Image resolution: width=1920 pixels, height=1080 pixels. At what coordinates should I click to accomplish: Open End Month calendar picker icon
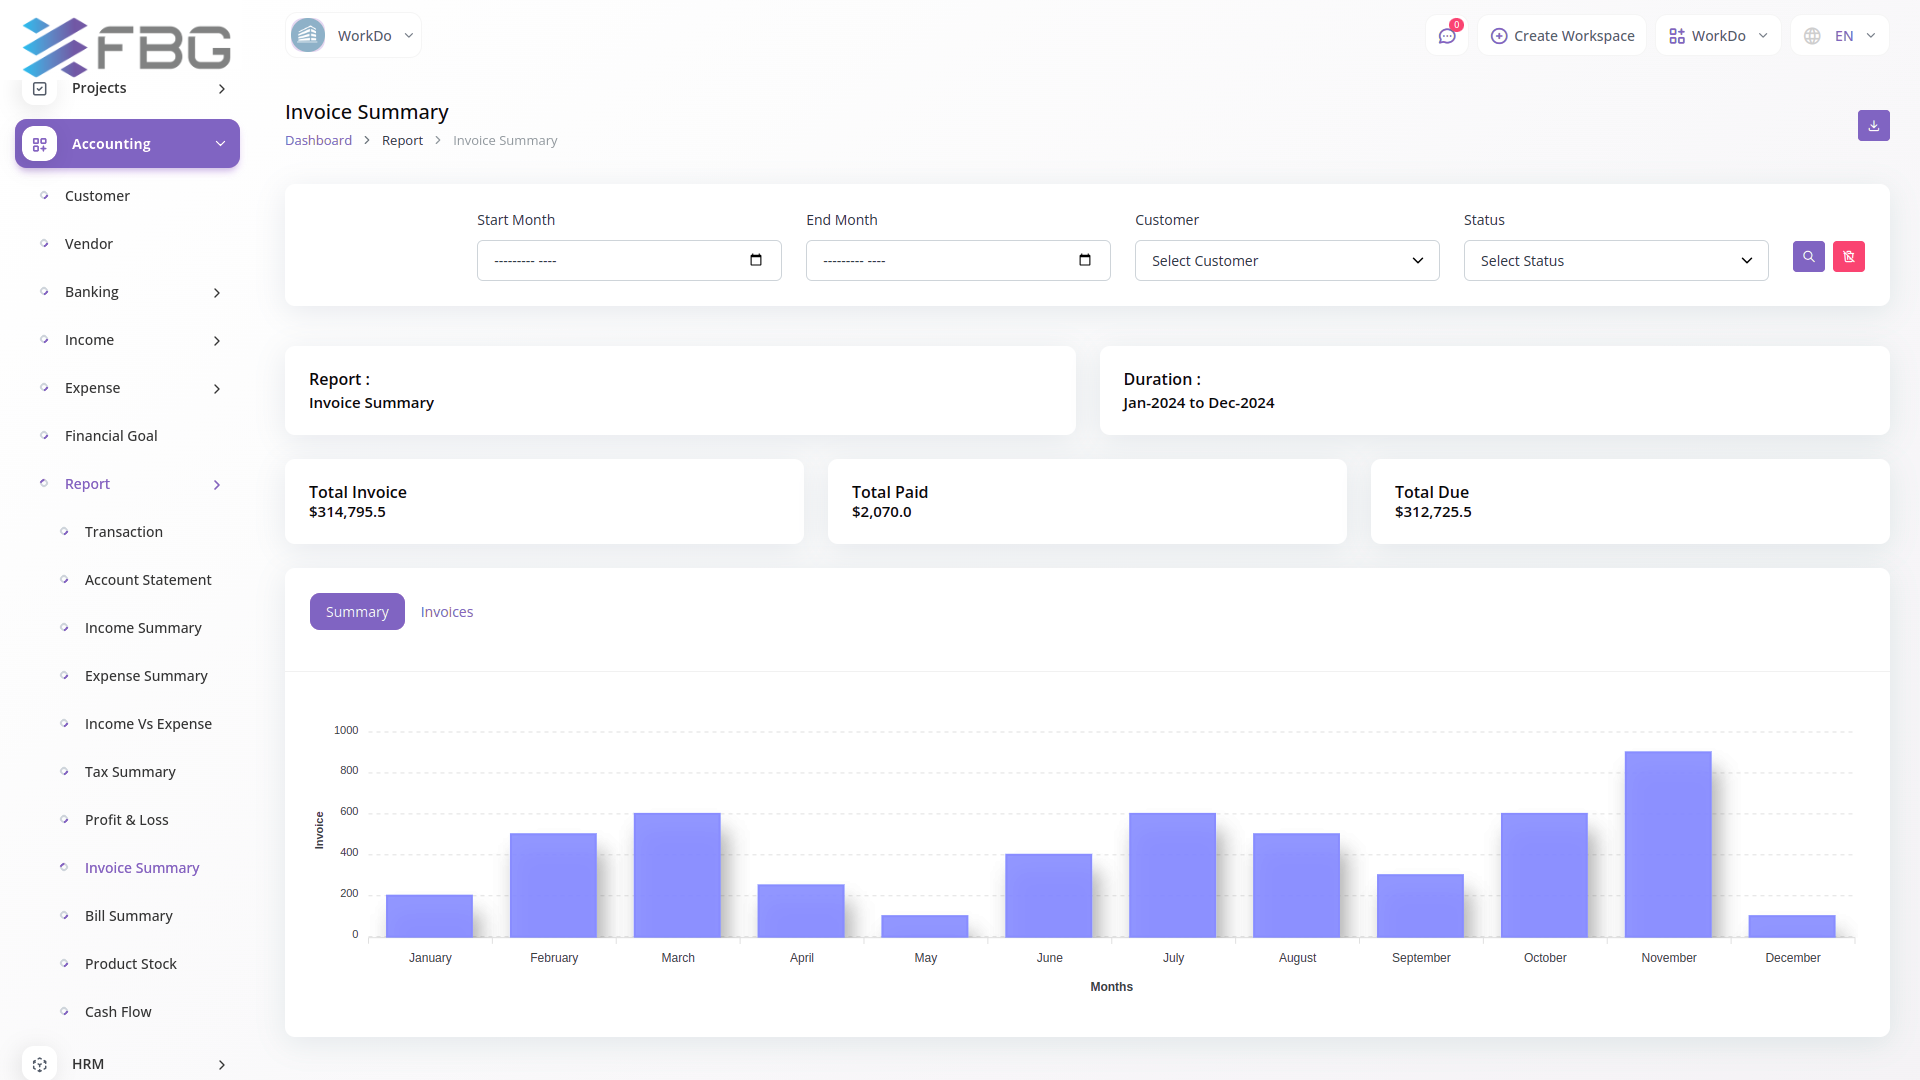(1085, 260)
